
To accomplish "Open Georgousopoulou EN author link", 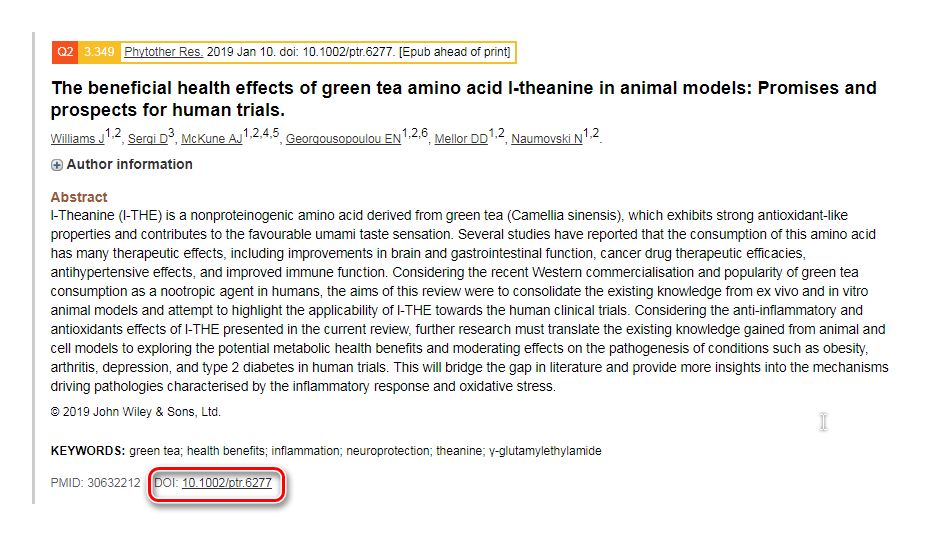I will point(343,139).
